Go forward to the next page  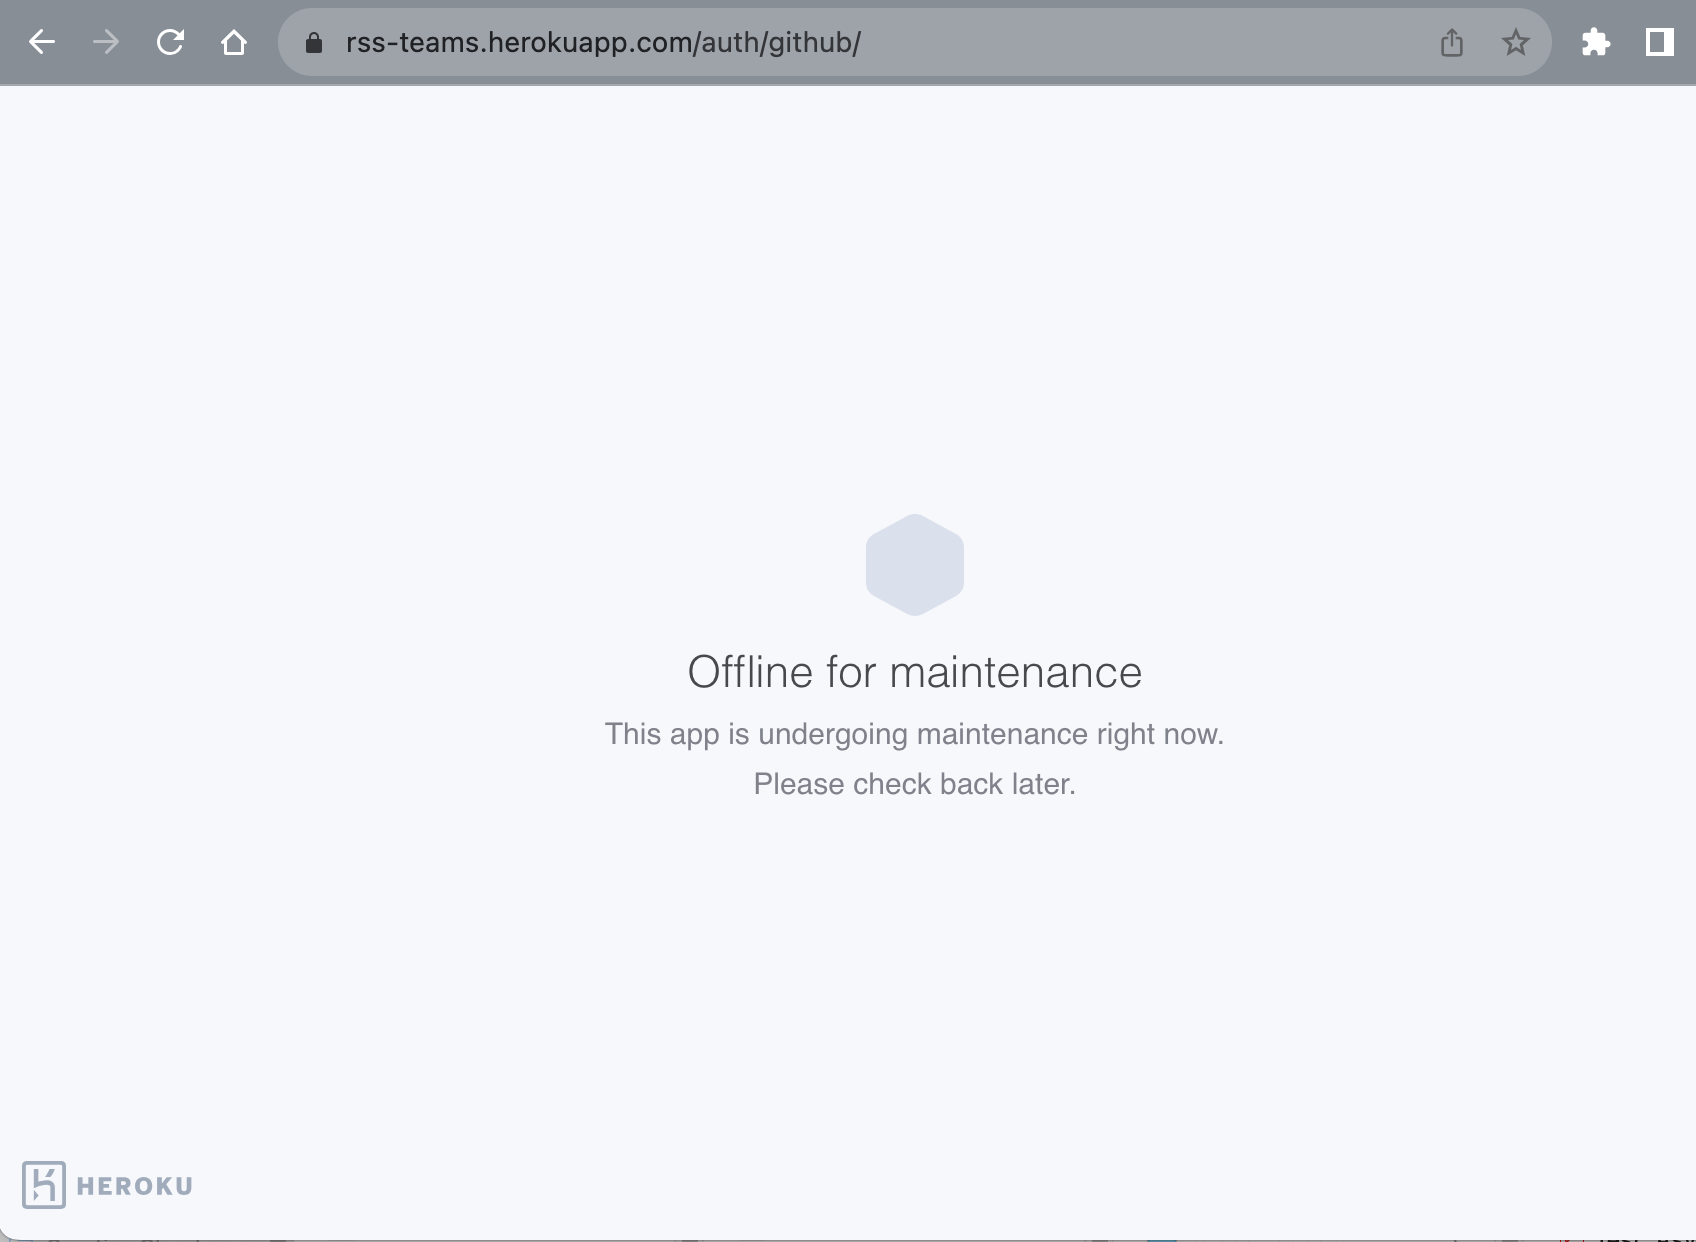[x=105, y=42]
